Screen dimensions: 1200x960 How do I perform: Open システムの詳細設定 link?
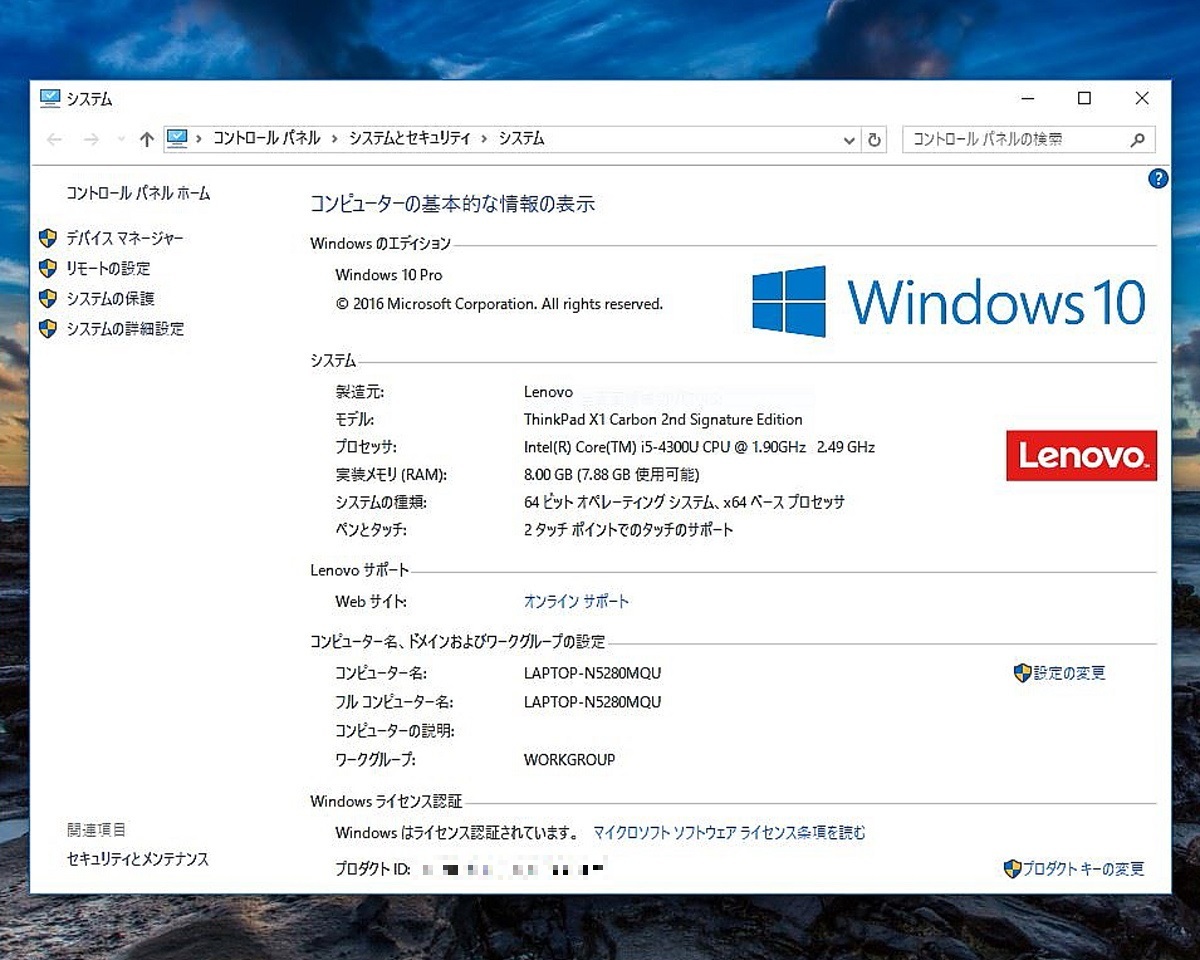tap(125, 328)
